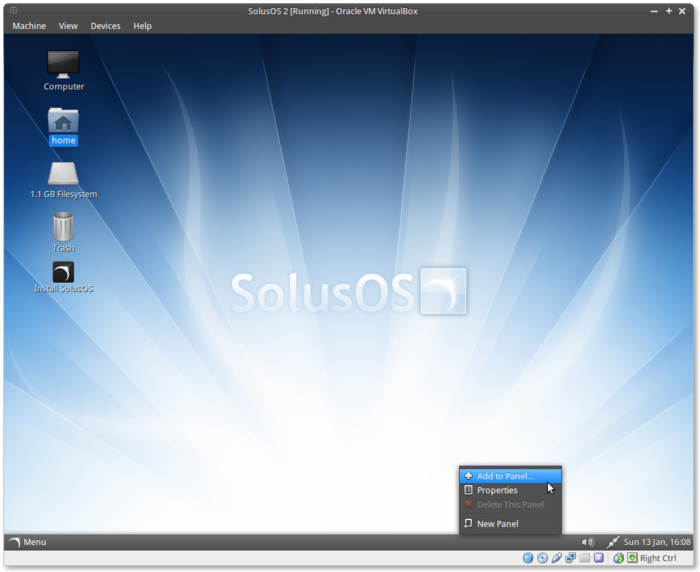Select Properties in the panel context menu
This screenshot has height=572, width=700.
point(497,490)
